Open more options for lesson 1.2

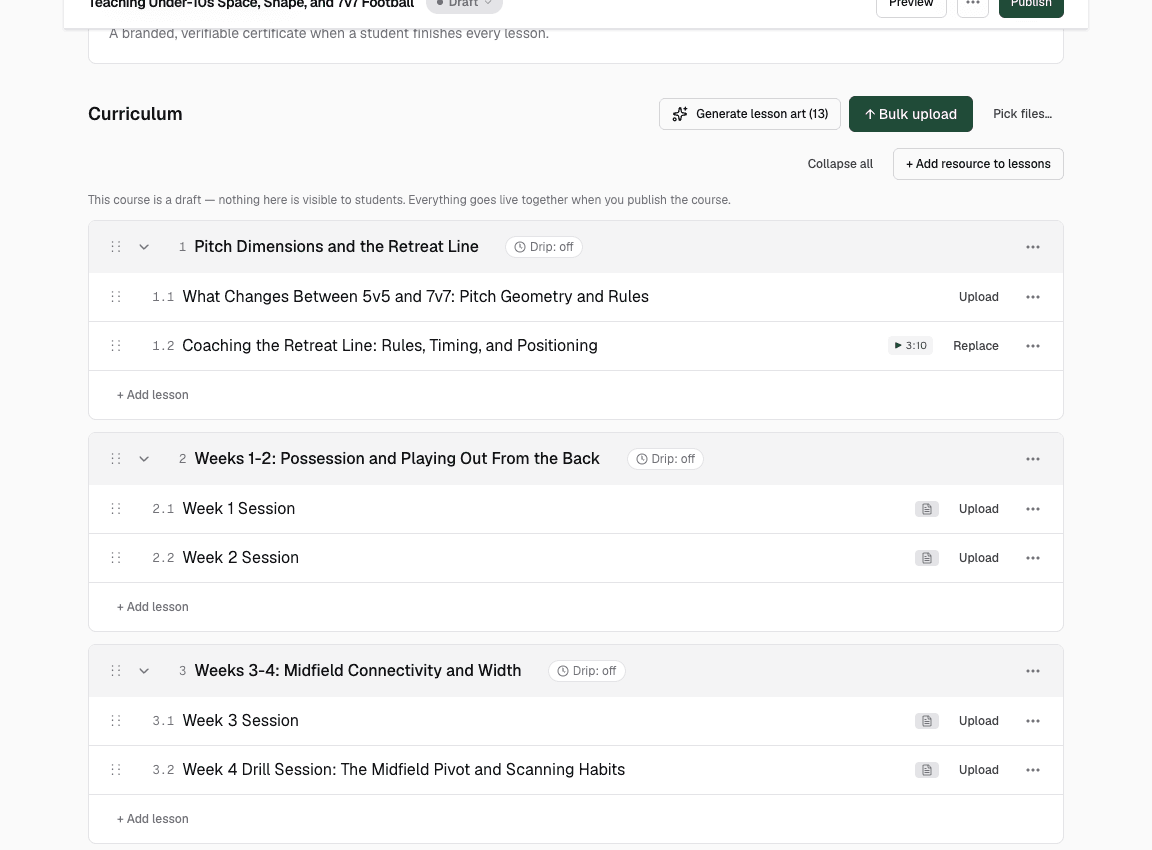[x=1032, y=346]
